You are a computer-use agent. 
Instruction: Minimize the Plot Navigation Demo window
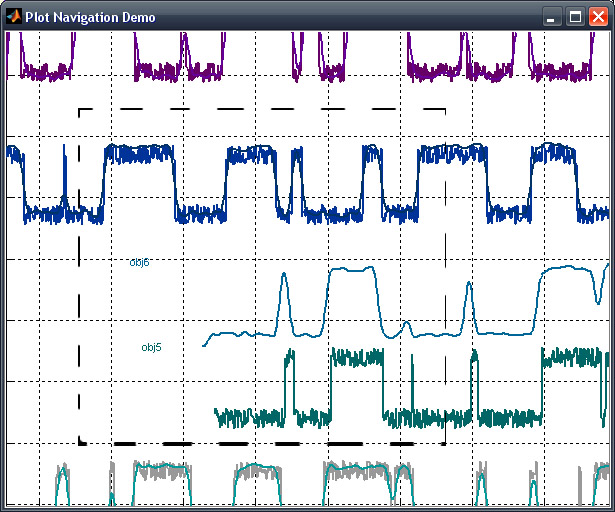click(551, 17)
